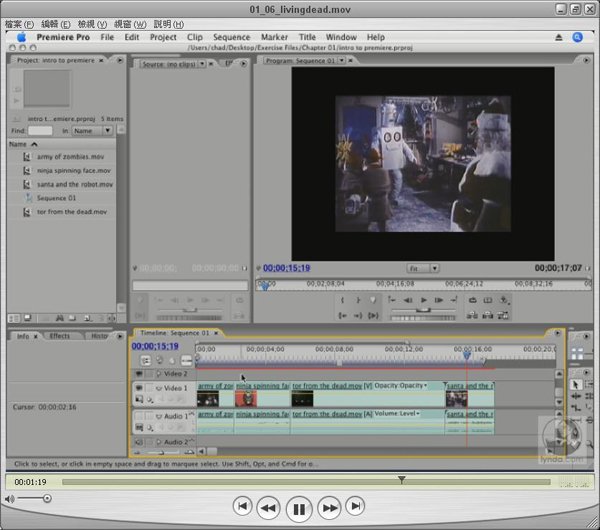600x530 pixels.
Task: Toggle Audio 1 track output box
Action: pos(139,416)
